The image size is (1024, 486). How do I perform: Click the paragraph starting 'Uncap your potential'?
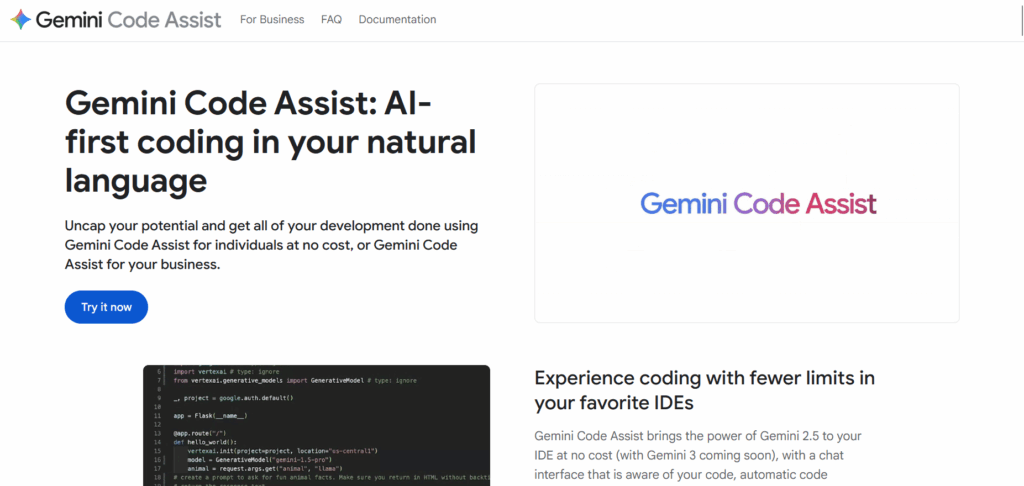(272, 246)
